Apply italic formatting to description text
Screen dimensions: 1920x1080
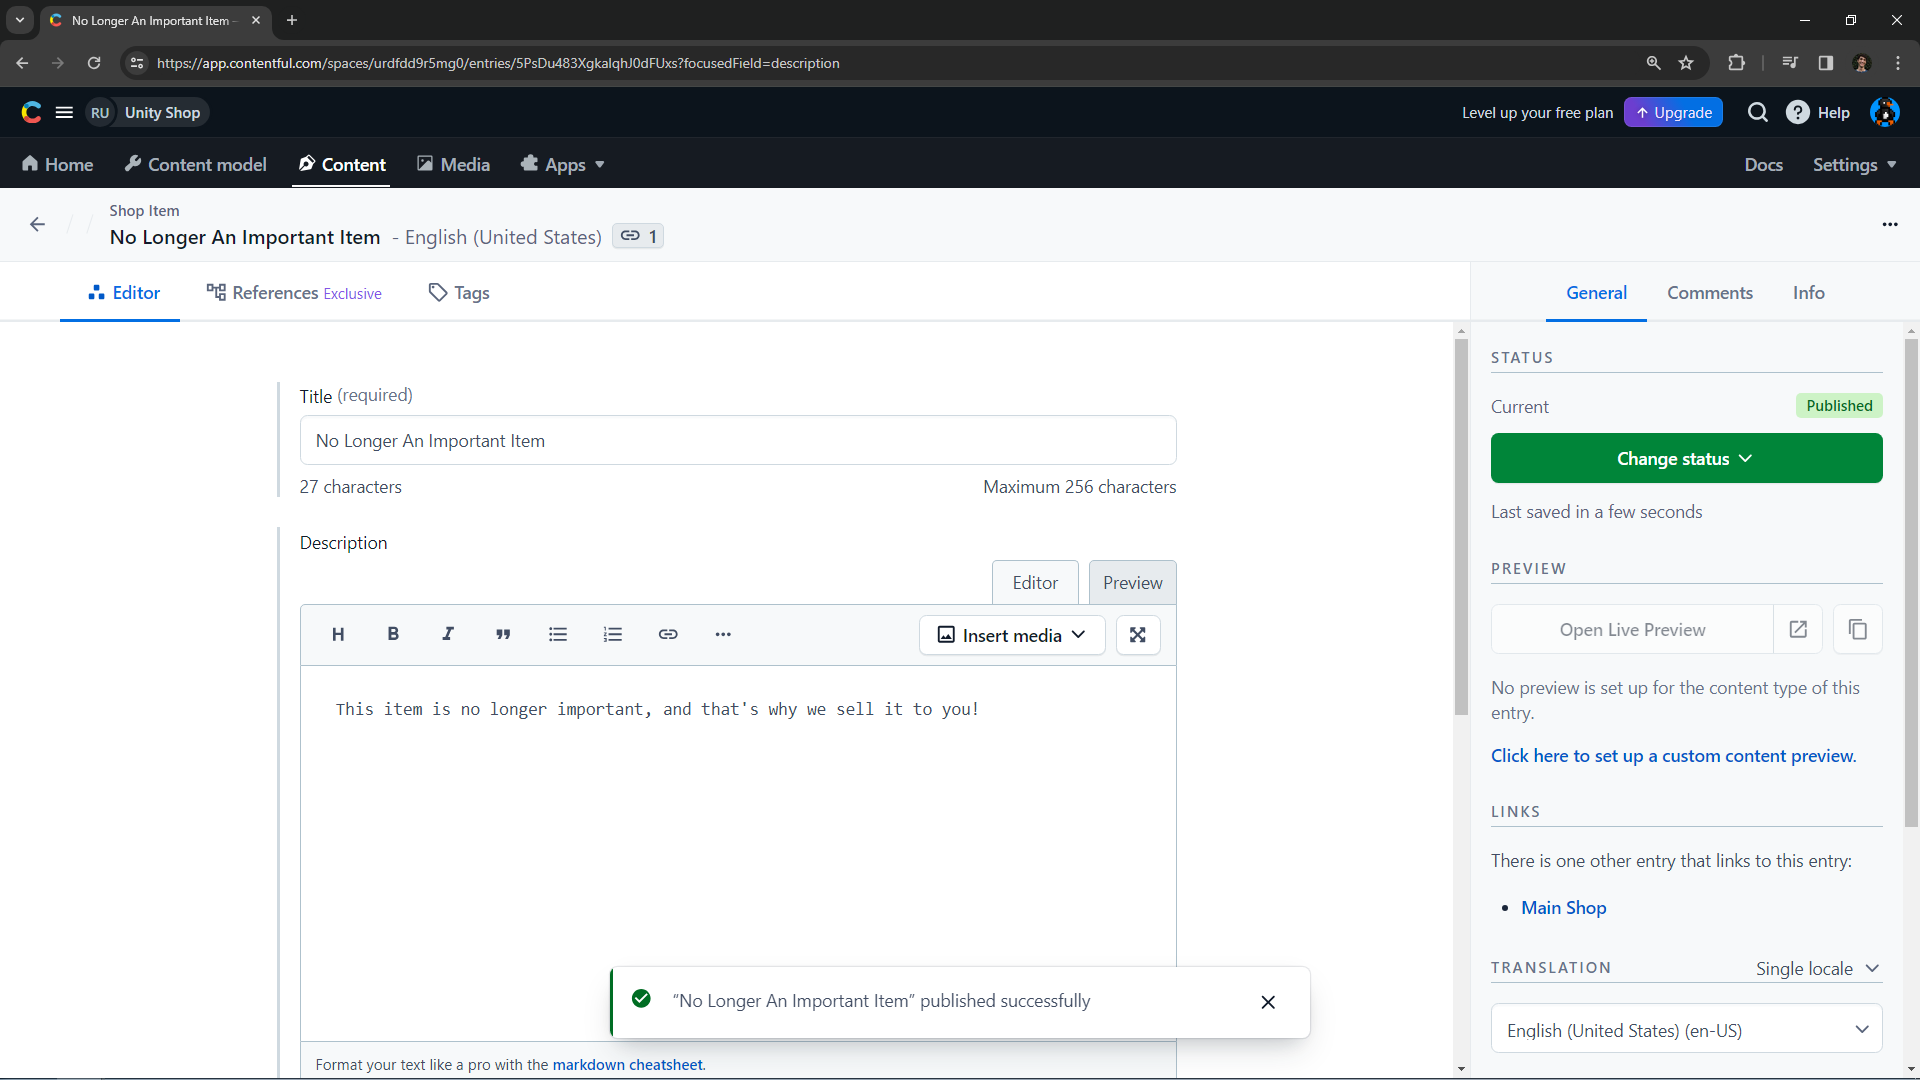pyautogui.click(x=448, y=634)
